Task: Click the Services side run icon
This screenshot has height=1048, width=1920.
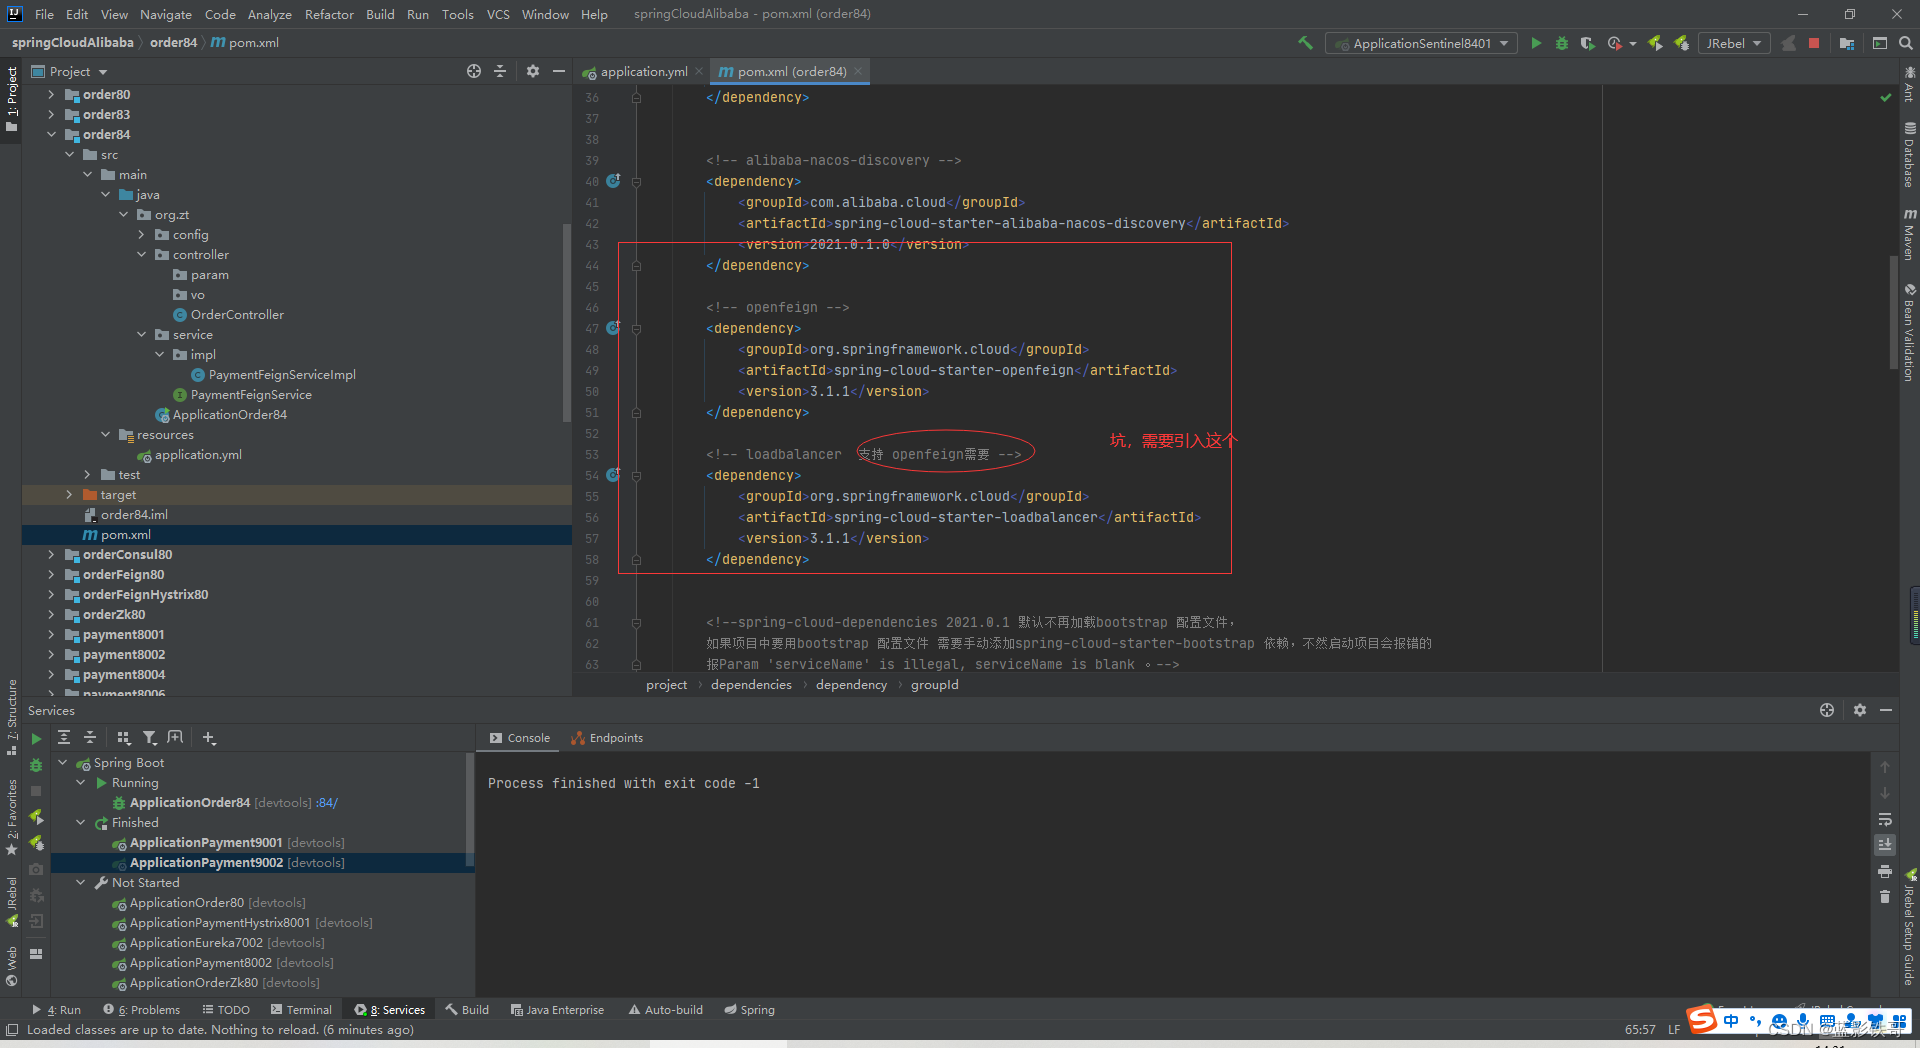Action: pos(36,738)
